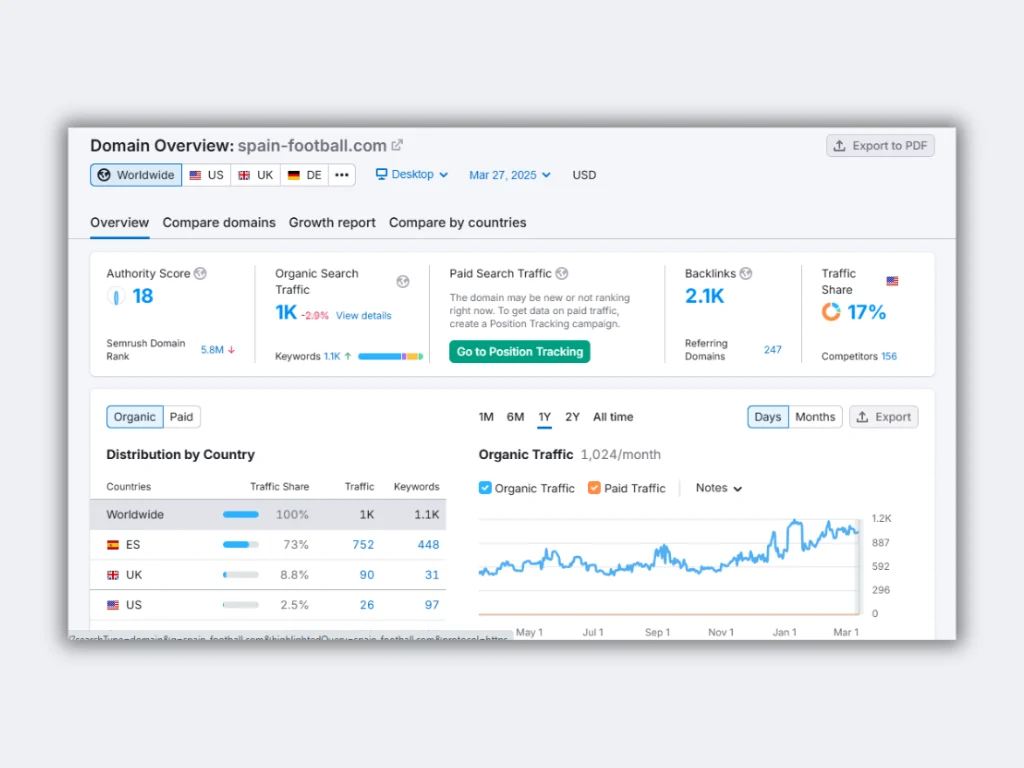Open the View details link
The width and height of the screenshot is (1024, 768).
coord(363,315)
